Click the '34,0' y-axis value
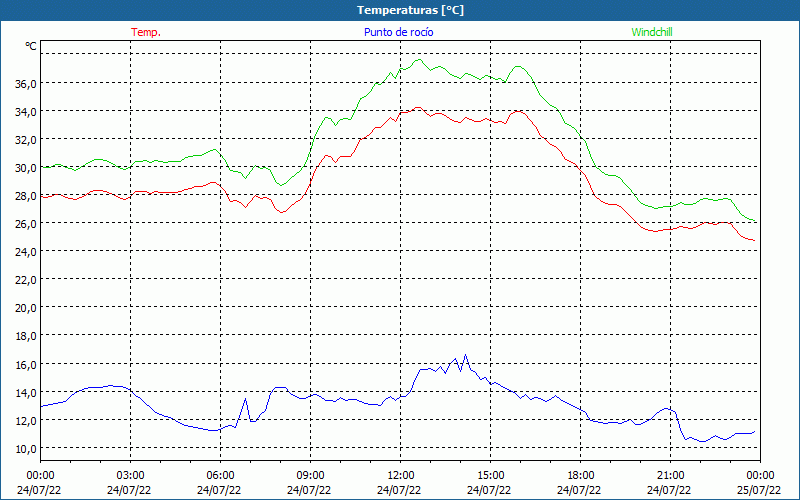Screen dimensions: 800x500 26,112
